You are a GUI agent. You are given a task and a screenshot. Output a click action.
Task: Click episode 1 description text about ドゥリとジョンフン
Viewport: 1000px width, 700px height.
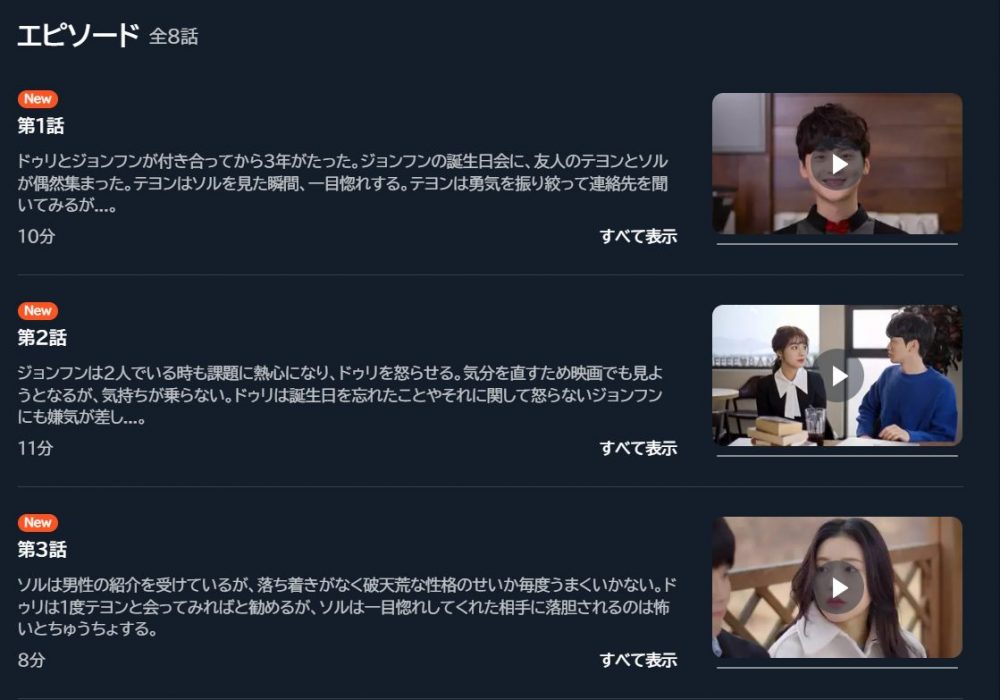coord(343,183)
